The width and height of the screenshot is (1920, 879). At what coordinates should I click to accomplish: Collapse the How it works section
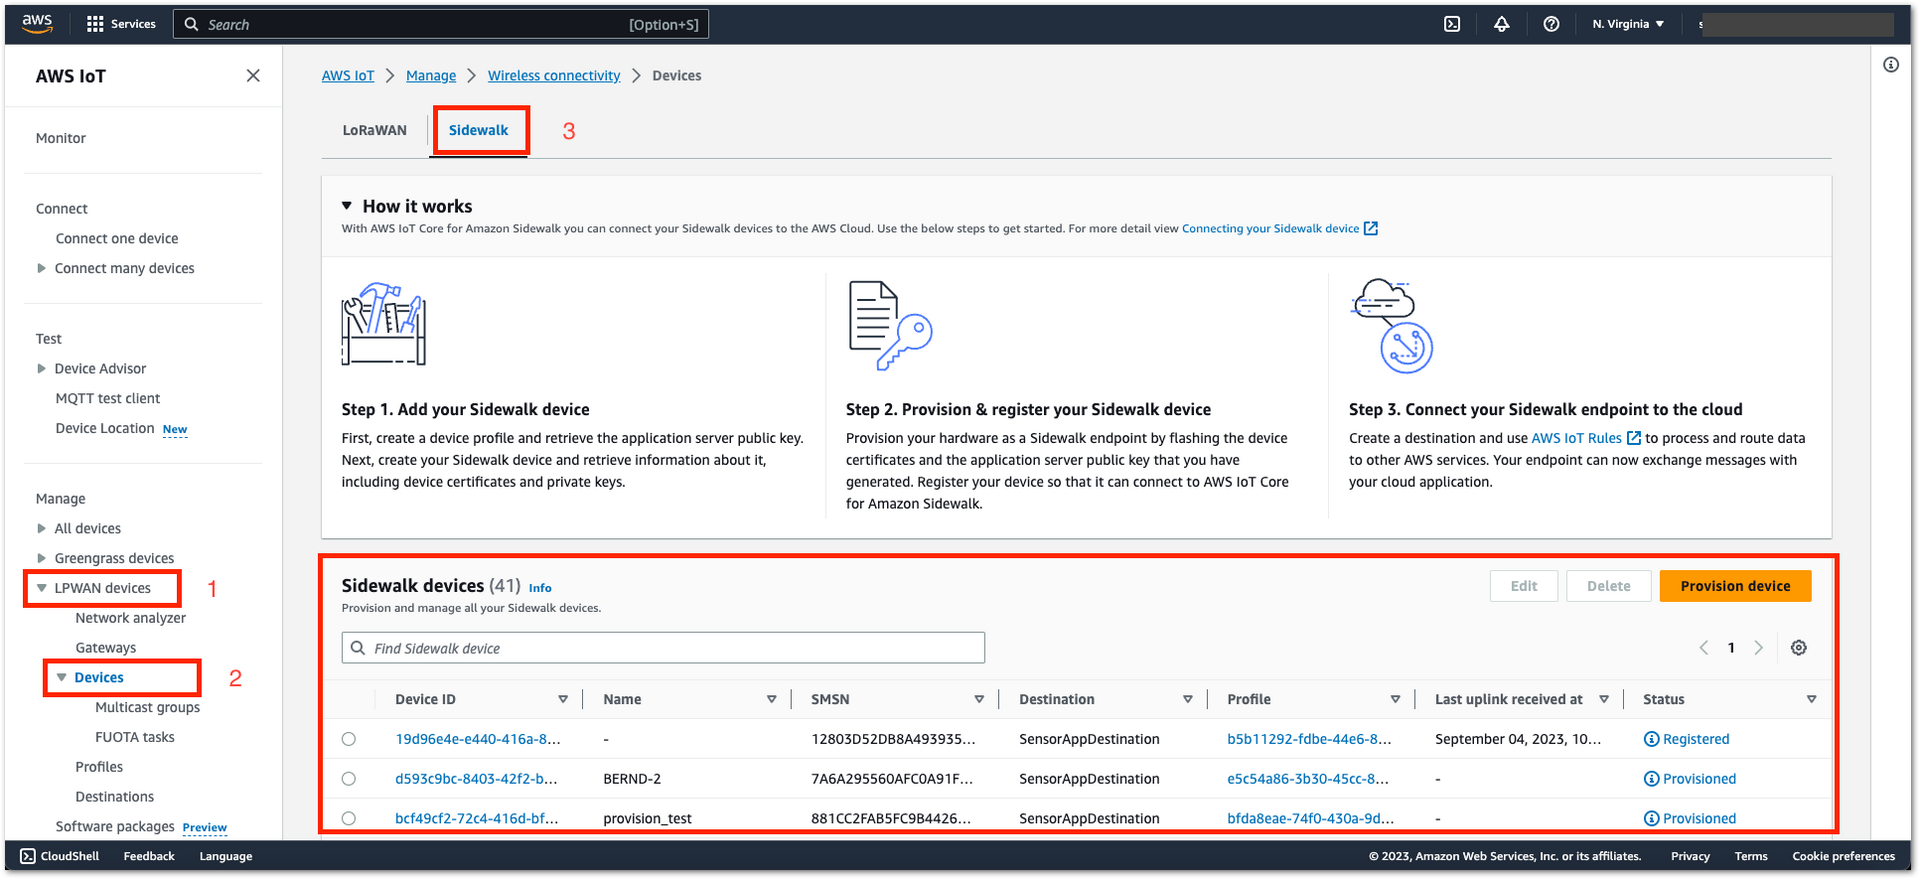pos(347,206)
